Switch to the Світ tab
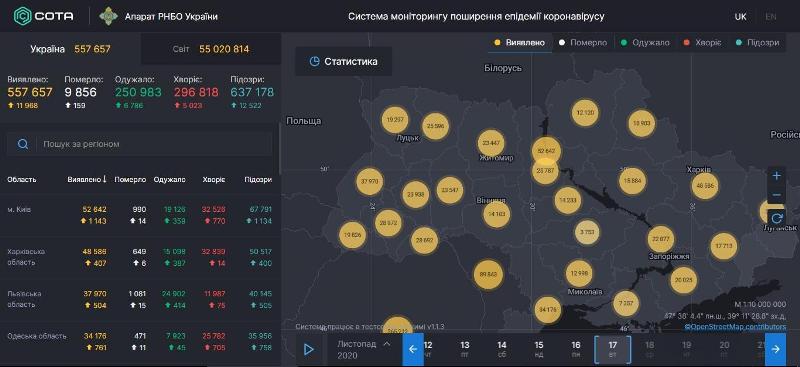Screen dimensions: 800x367 tap(211, 49)
